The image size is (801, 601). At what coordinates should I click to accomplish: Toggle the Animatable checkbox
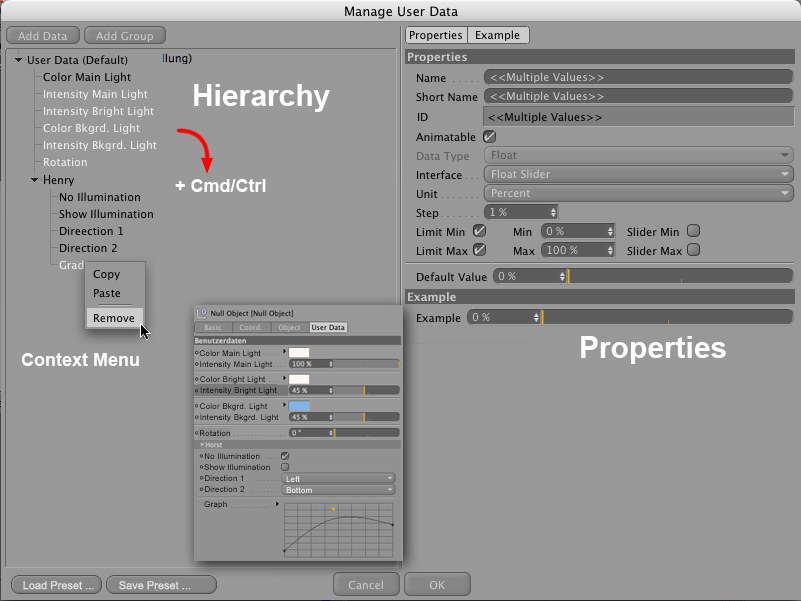tap(489, 136)
